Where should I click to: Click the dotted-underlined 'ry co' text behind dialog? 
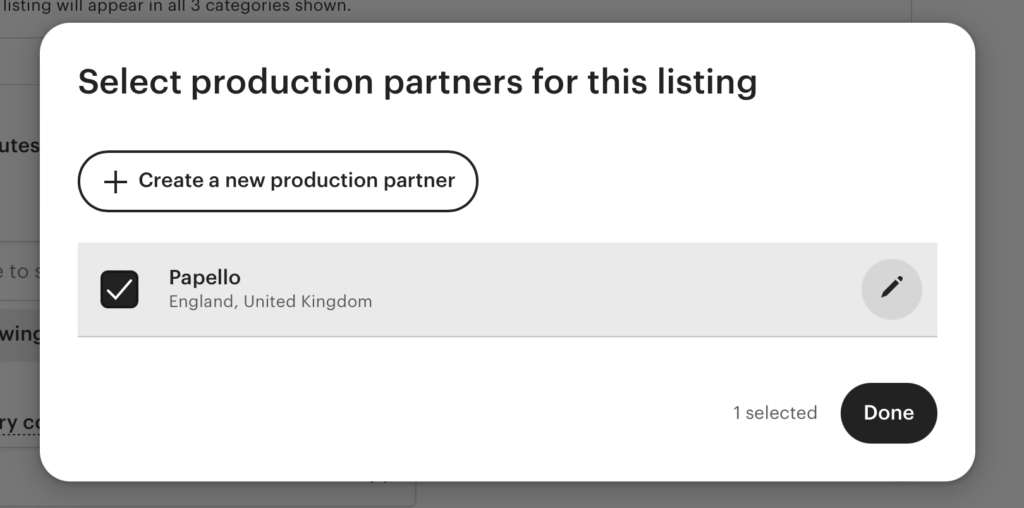click(x=20, y=423)
